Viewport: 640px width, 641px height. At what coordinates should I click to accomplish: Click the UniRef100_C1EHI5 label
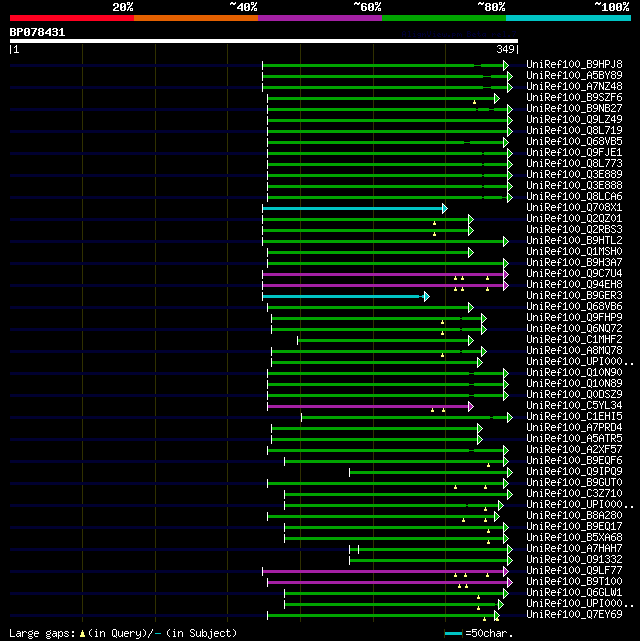pyautogui.click(x=574, y=417)
